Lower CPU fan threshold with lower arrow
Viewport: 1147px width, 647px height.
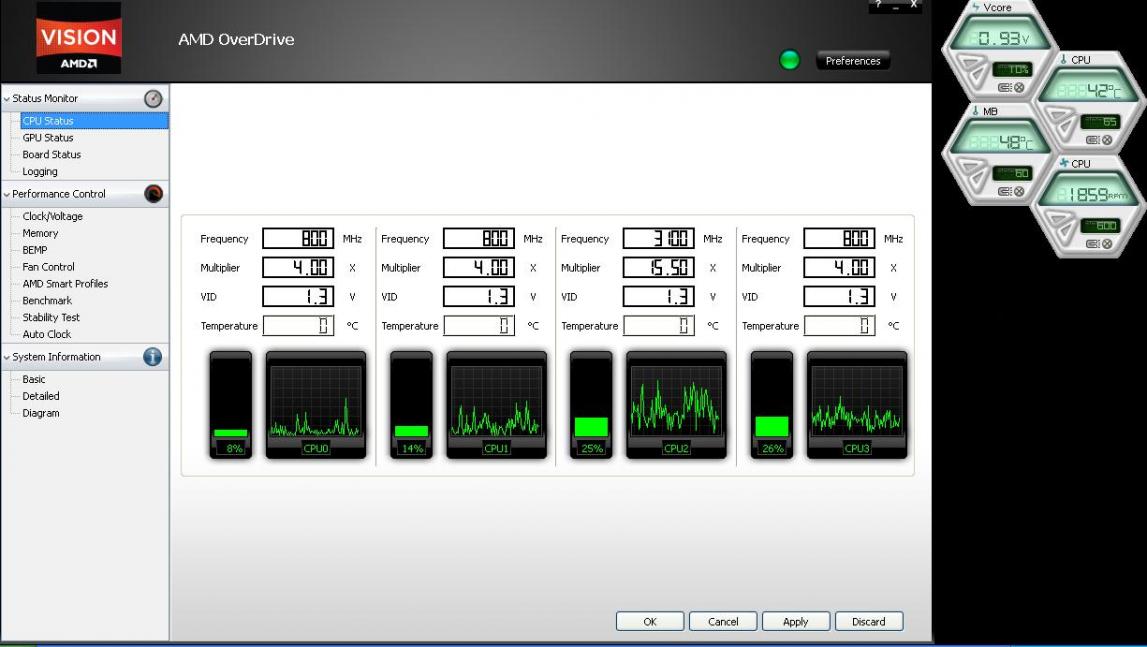[x=1065, y=232]
